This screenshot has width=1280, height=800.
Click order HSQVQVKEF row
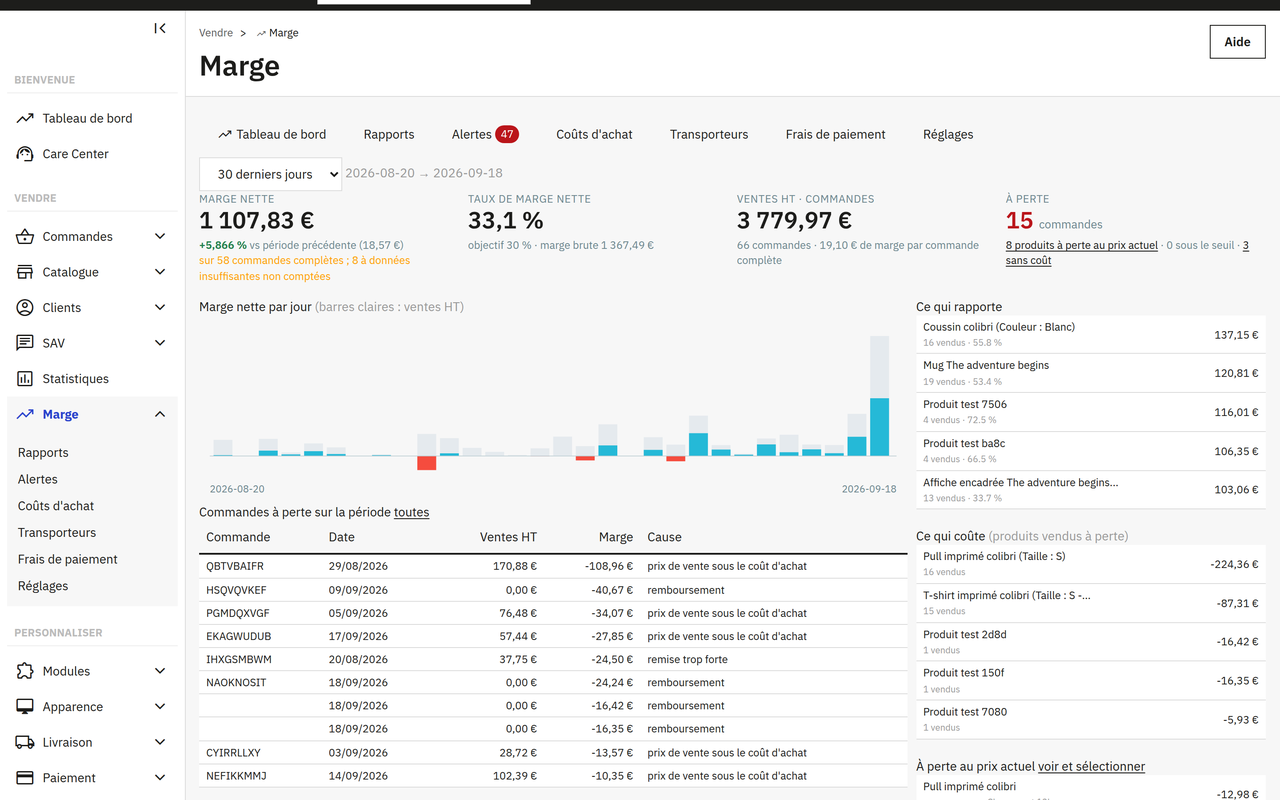(553, 590)
